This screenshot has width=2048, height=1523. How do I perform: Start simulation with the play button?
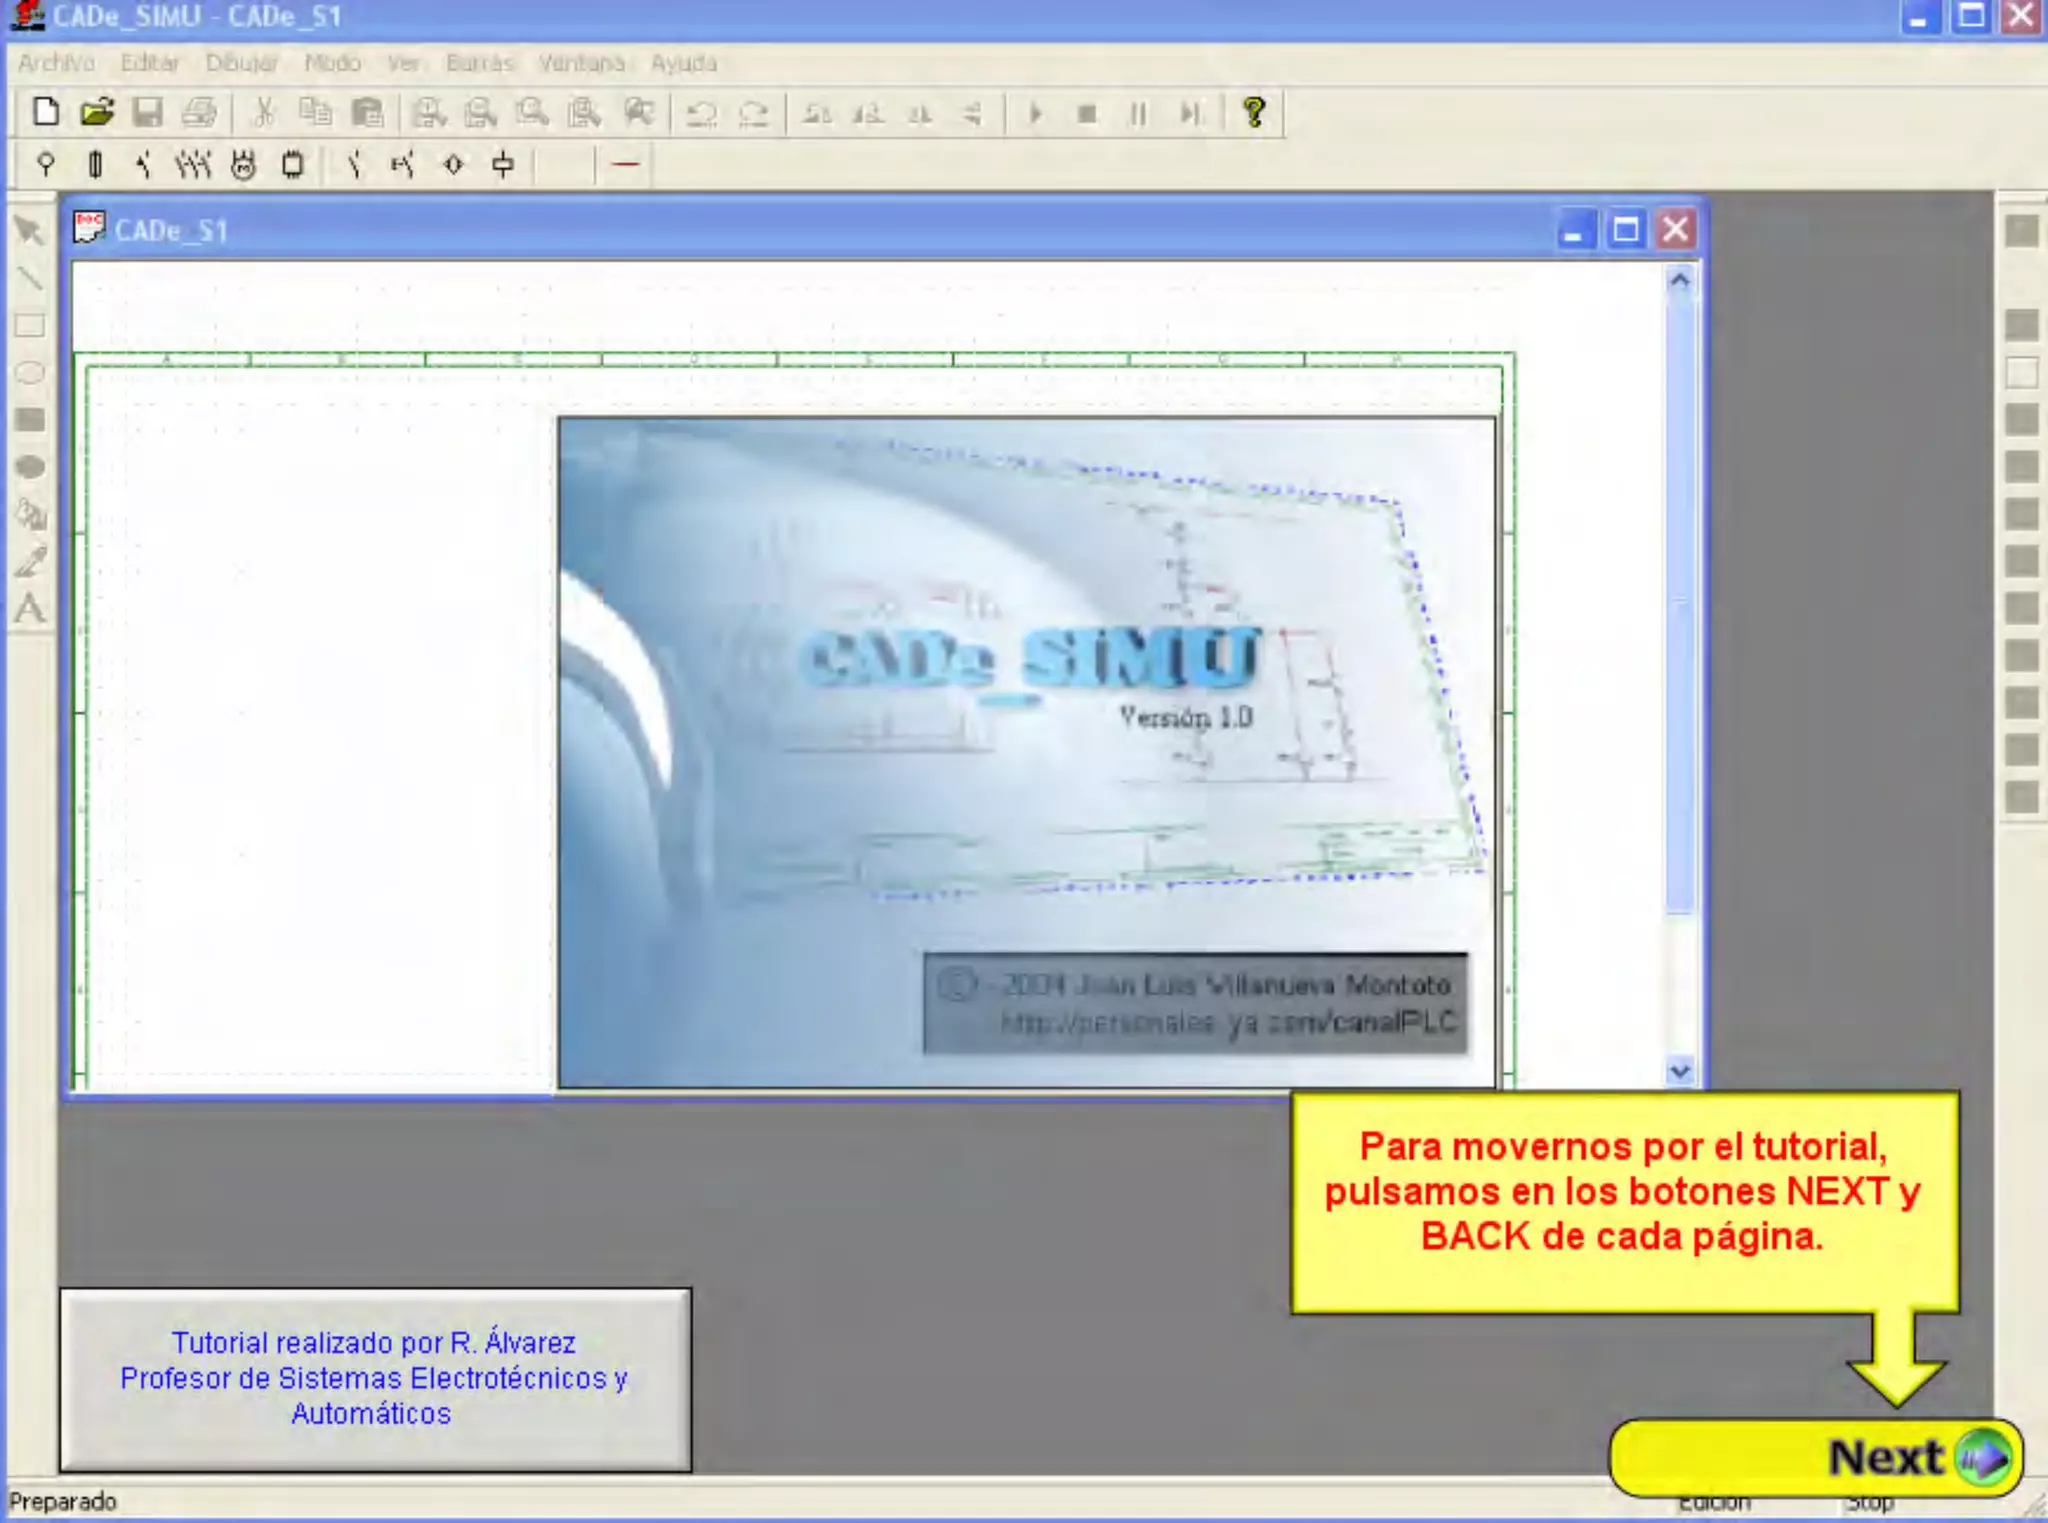(x=1036, y=113)
